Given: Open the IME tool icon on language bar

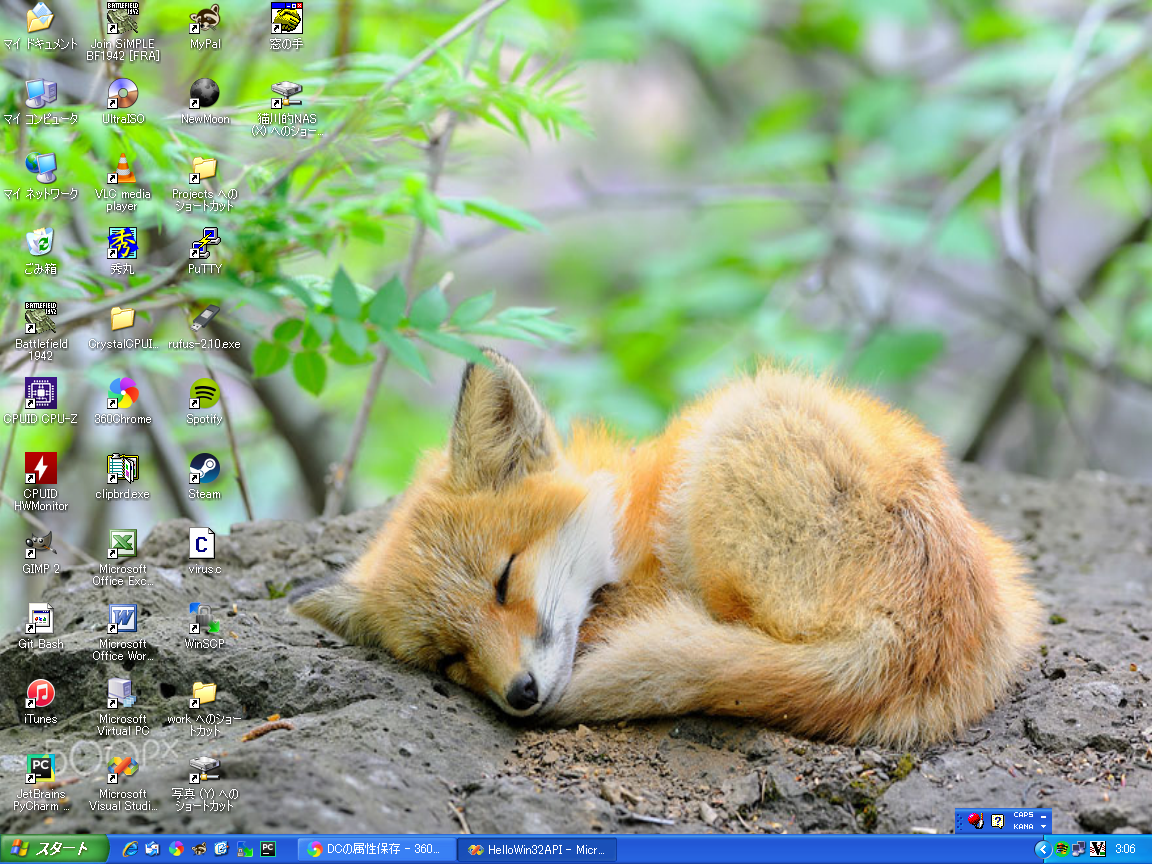Looking at the screenshot, I should coord(976,821).
